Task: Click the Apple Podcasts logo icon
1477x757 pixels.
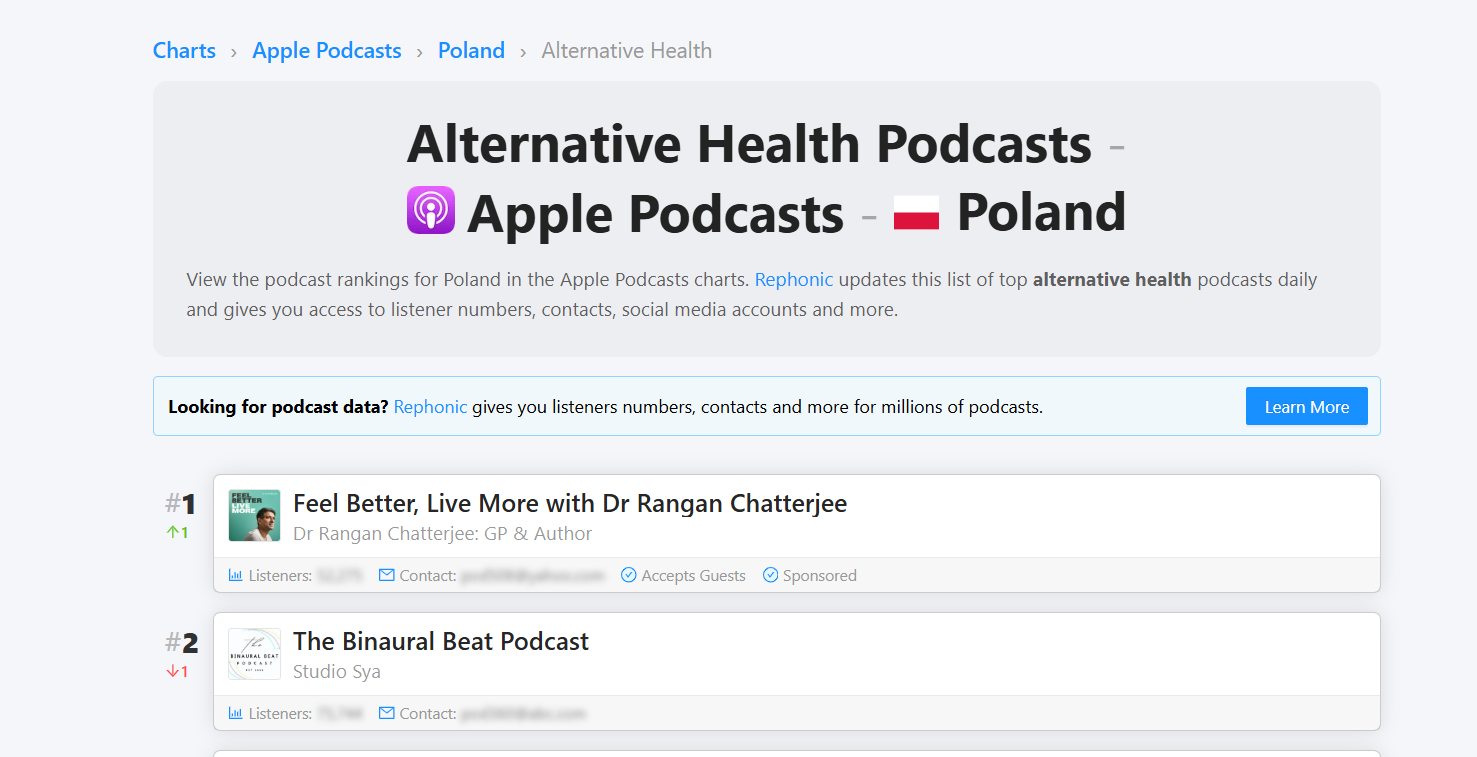Action: tap(431, 210)
